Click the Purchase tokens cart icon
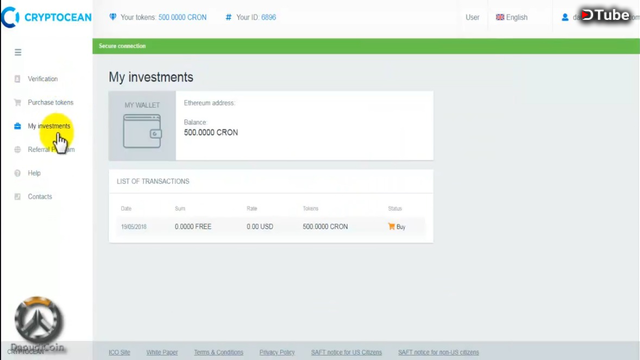 click(17, 102)
